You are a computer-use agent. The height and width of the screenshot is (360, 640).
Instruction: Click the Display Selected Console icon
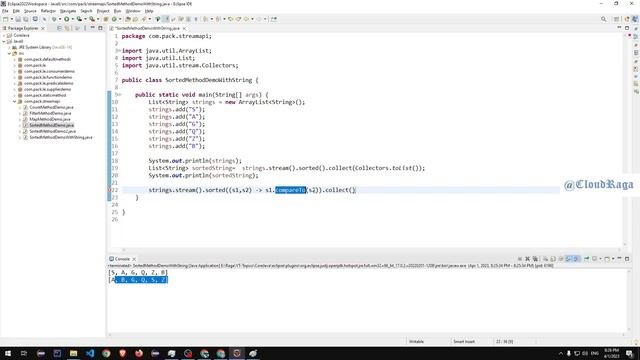coord(594,259)
